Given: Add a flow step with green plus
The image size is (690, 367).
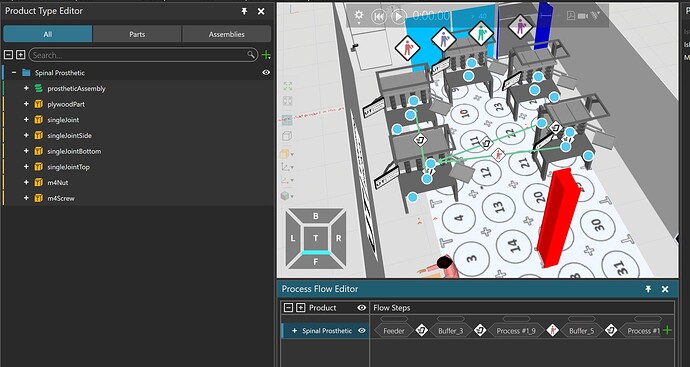Looking at the screenshot, I should click(x=668, y=330).
